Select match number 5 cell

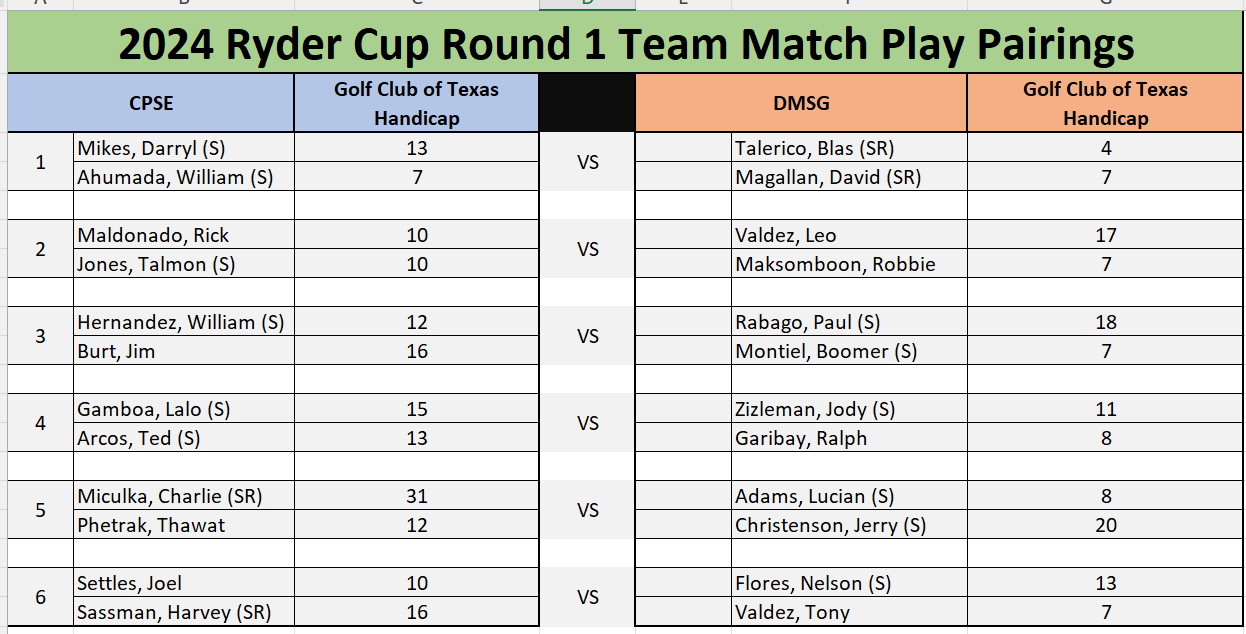[41, 510]
